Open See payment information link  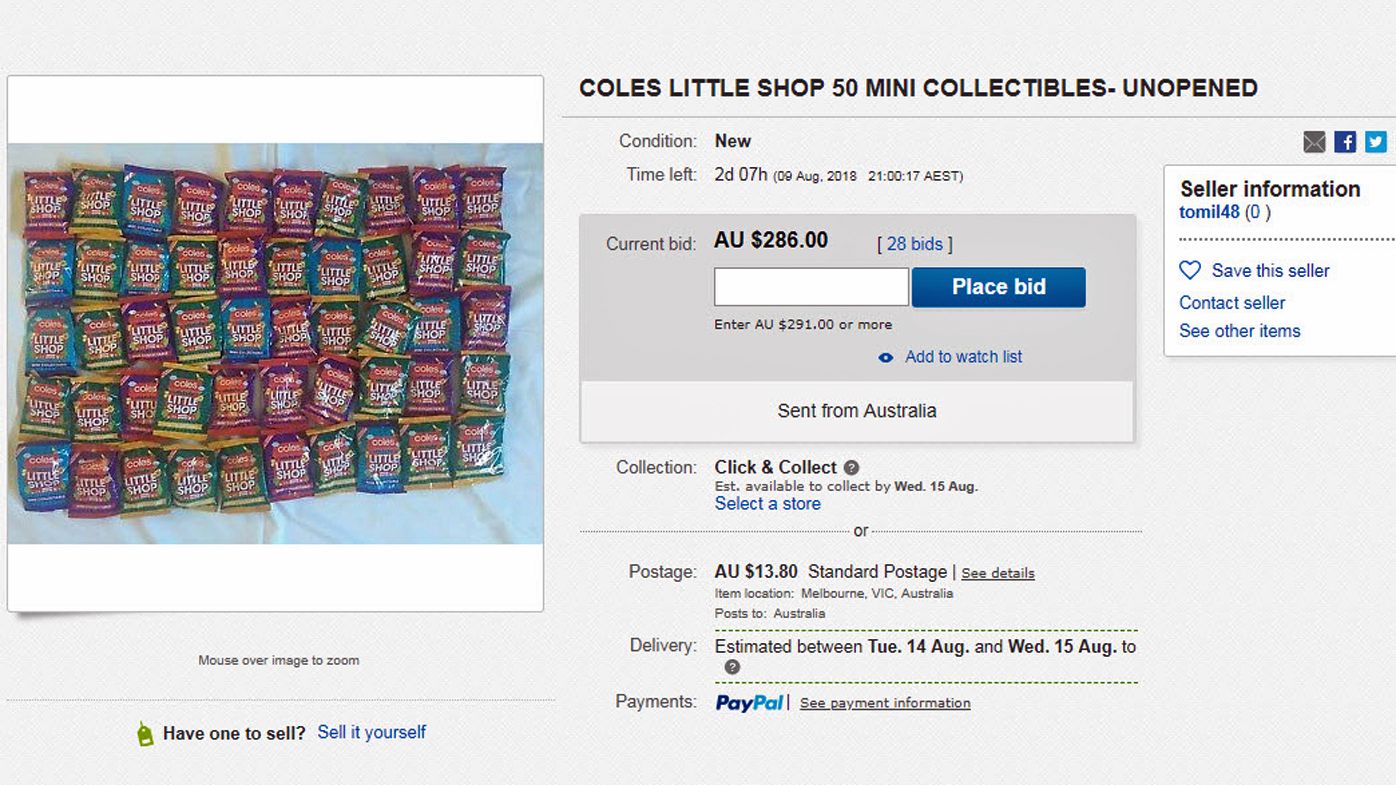coord(885,703)
